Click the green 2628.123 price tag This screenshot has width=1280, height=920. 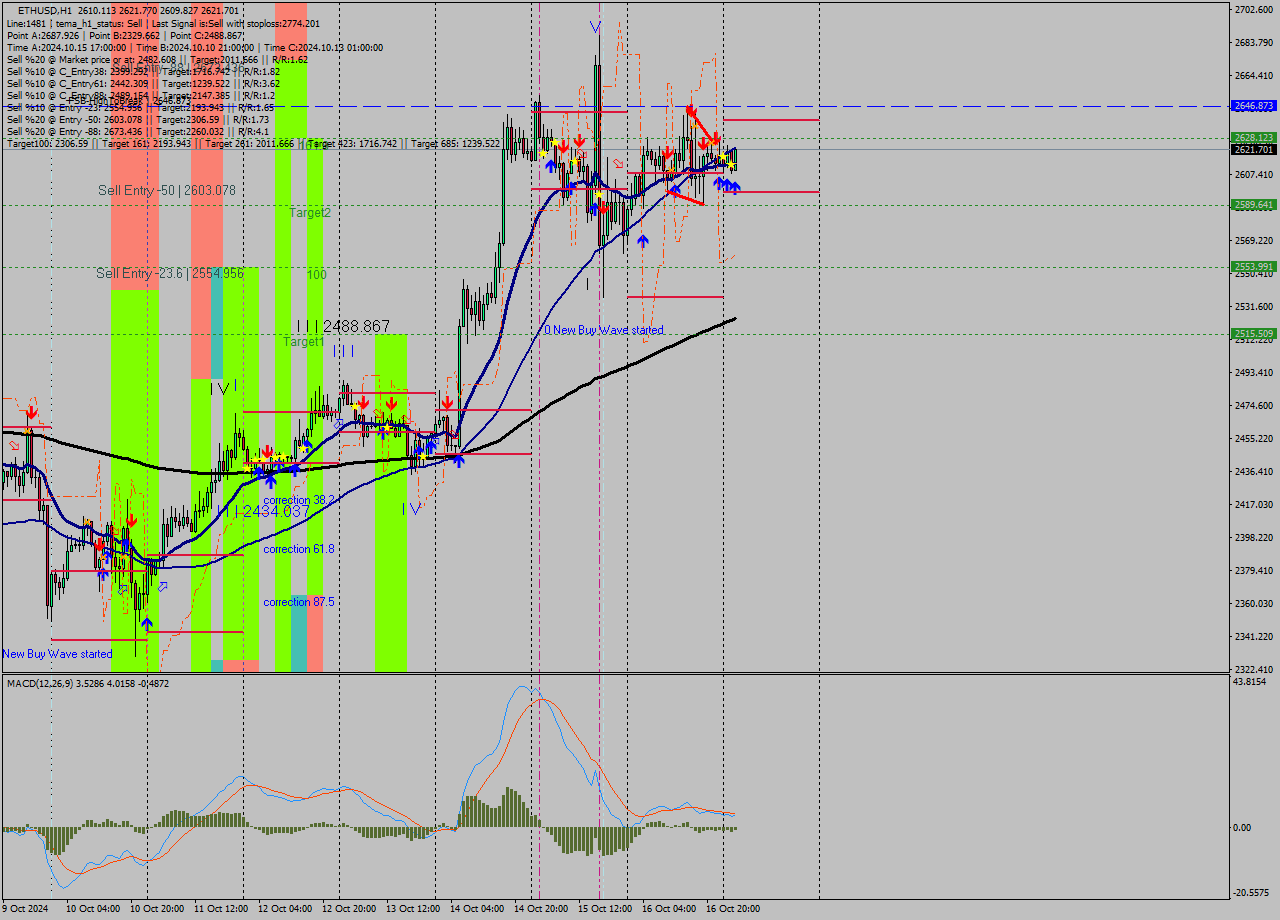point(1253,138)
